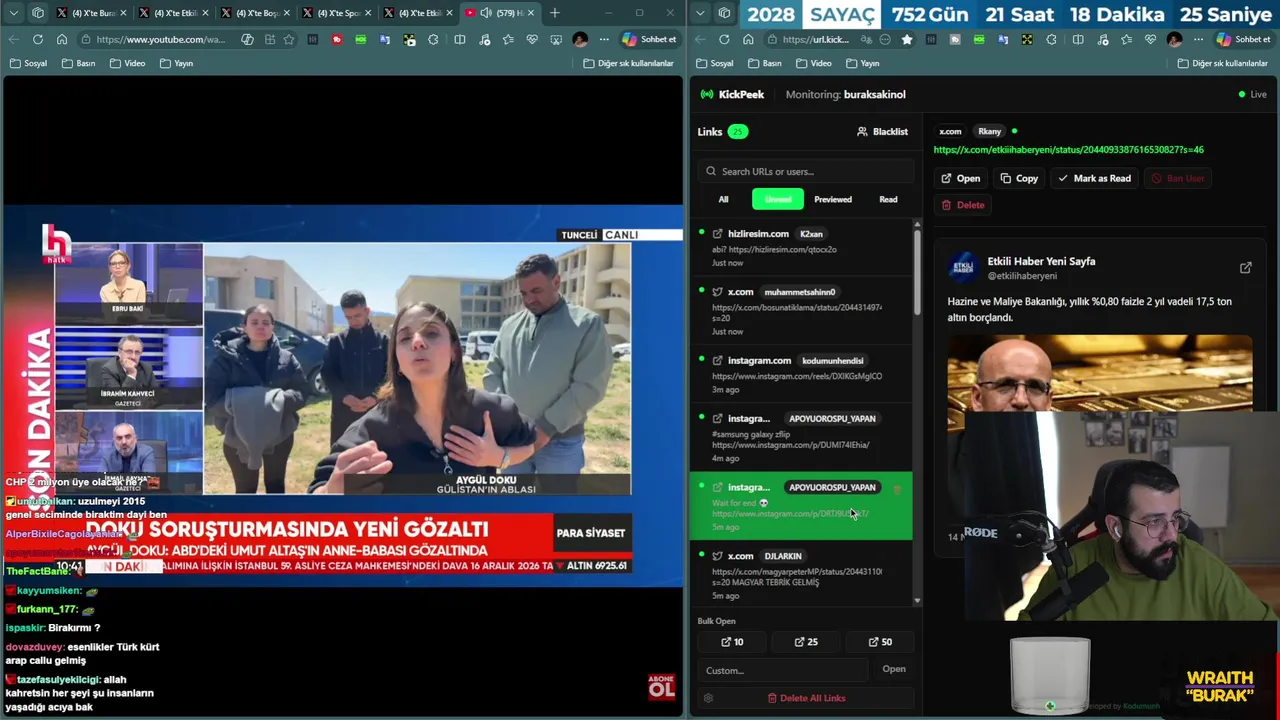Click the filled favorite star in right browser
This screenshot has width=1280, height=720.
tap(907, 39)
